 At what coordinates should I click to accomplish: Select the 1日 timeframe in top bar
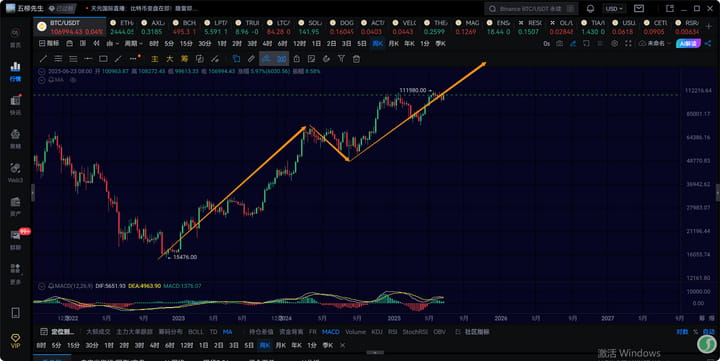tap(316, 44)
